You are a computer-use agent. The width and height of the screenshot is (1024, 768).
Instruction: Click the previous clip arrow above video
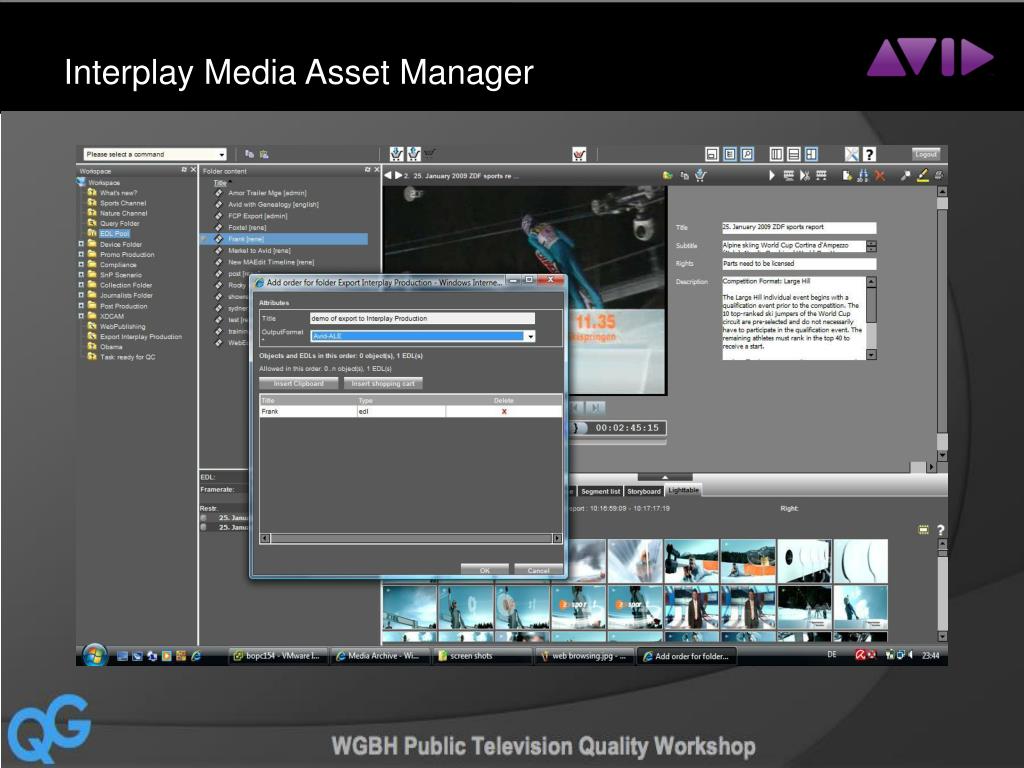(387, 175)
